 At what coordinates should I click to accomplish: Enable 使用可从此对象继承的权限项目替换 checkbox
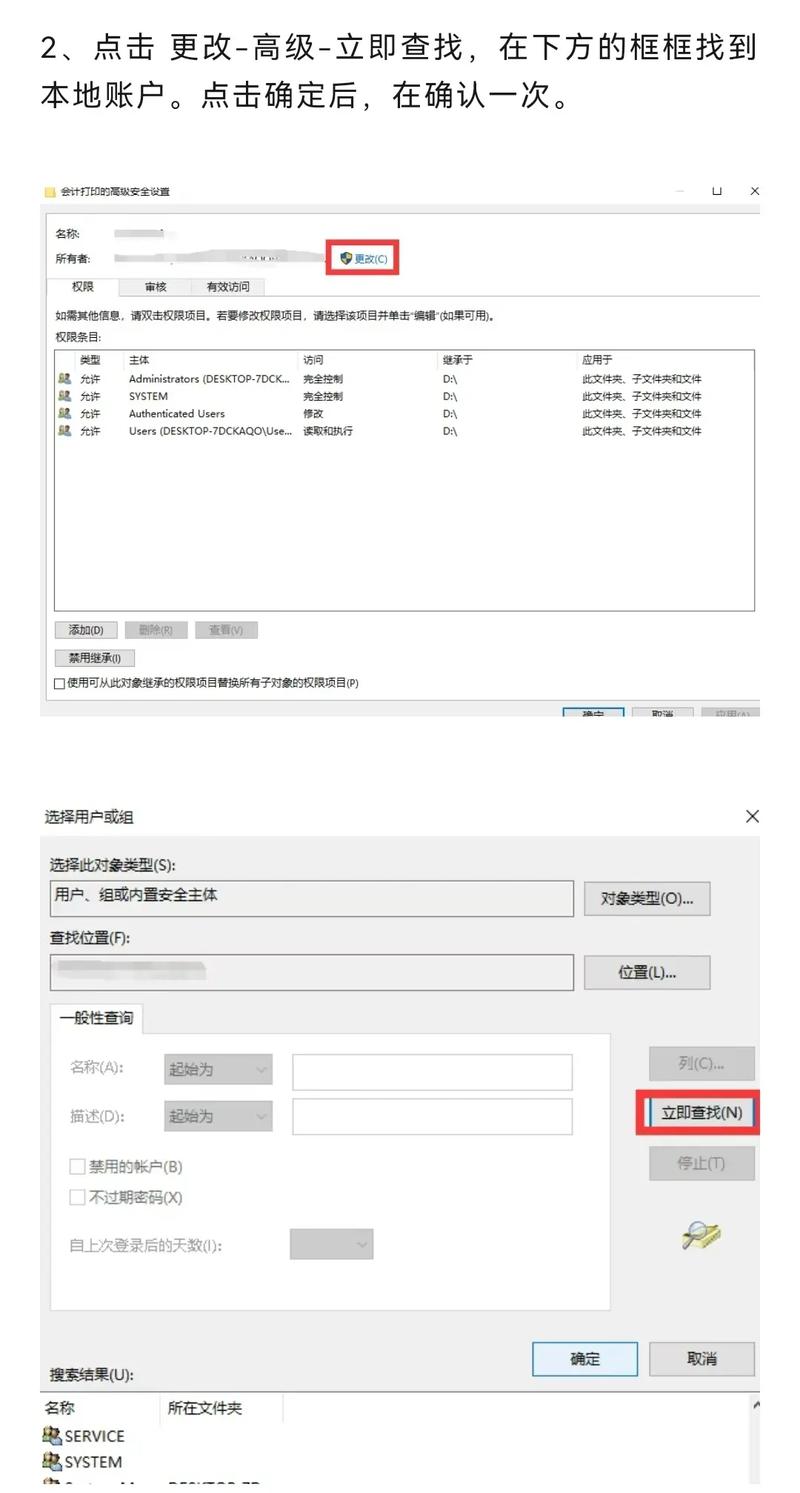coord(57,683)
